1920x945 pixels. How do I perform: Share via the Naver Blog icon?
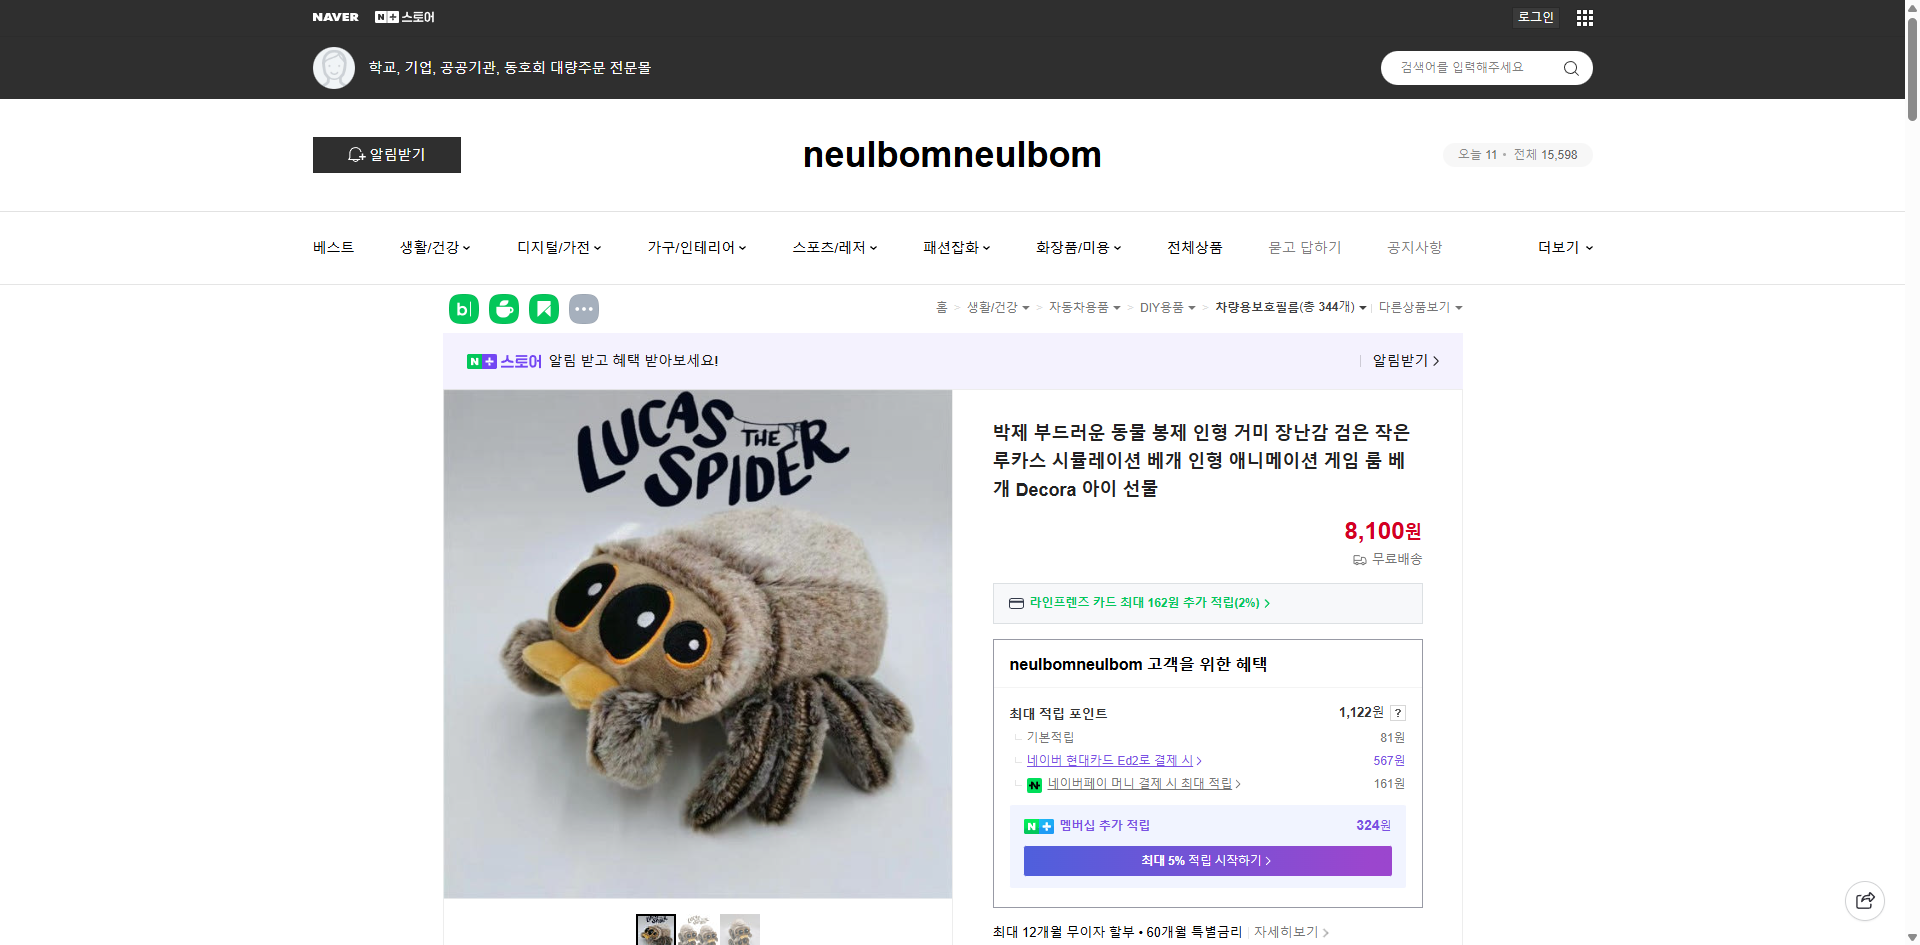(x=463, y=309)
